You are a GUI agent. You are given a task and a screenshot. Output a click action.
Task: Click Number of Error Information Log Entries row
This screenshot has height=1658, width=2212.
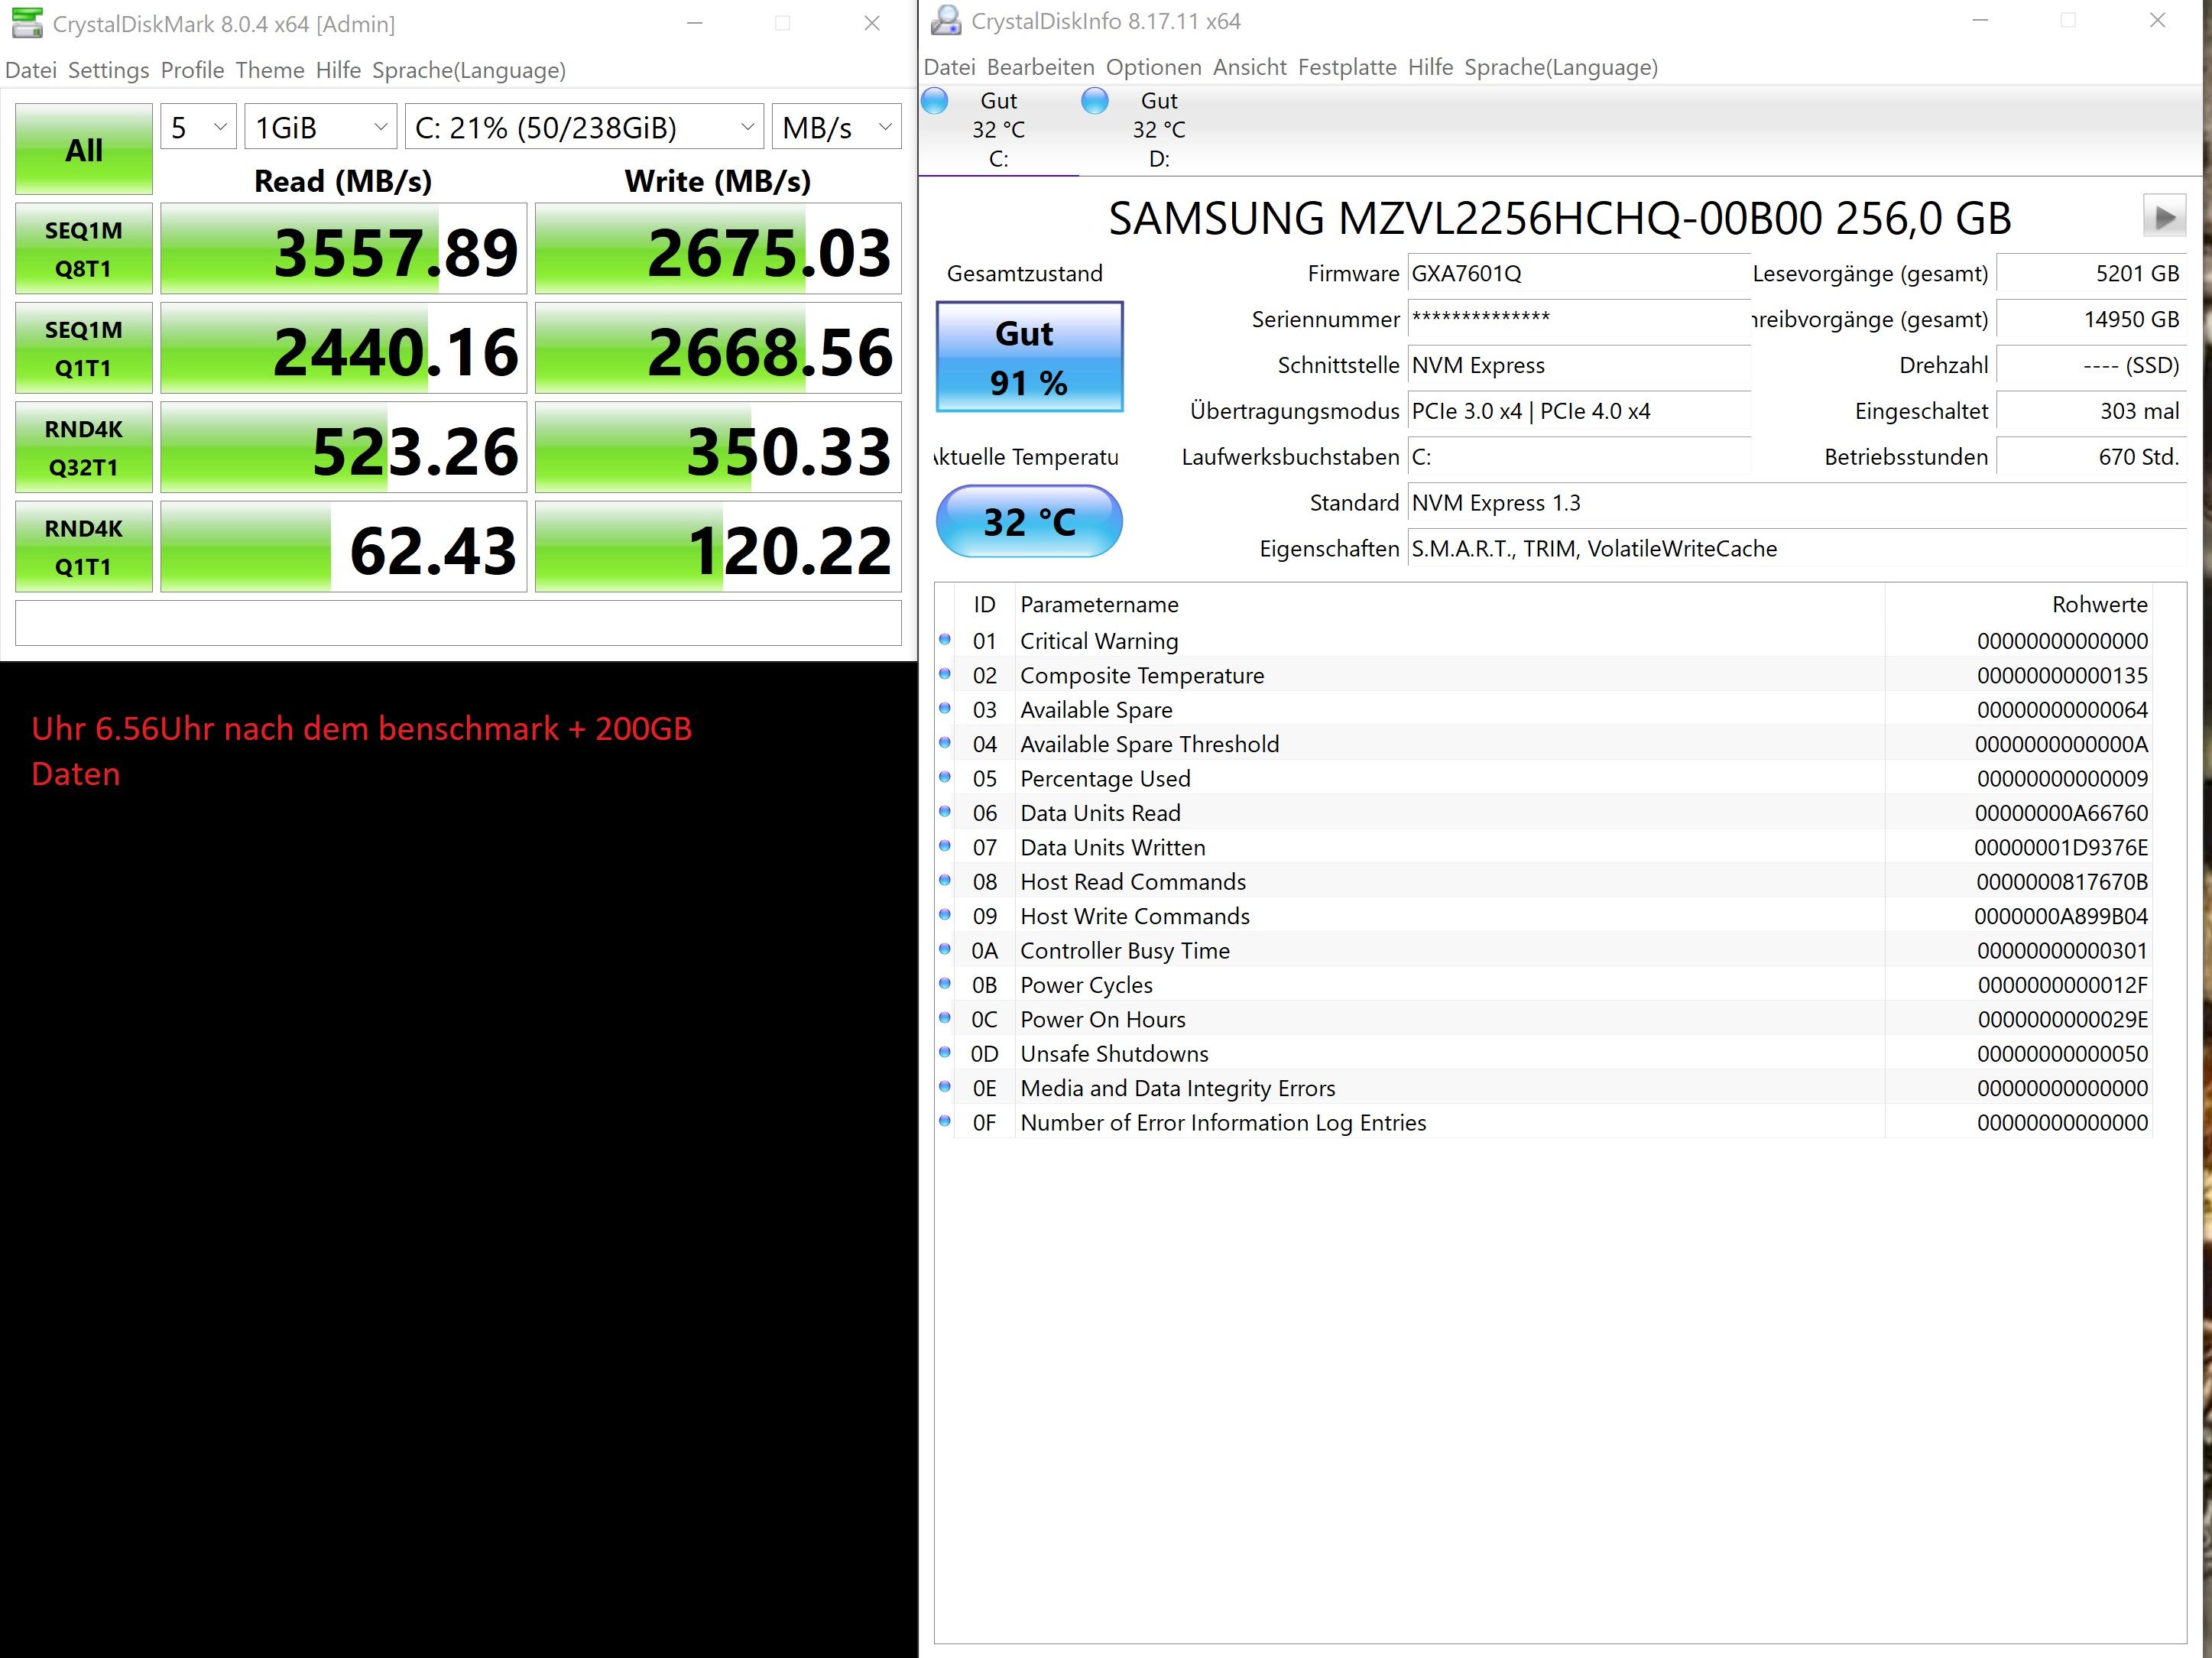pyautogui.click(x=1544, y=1122)
